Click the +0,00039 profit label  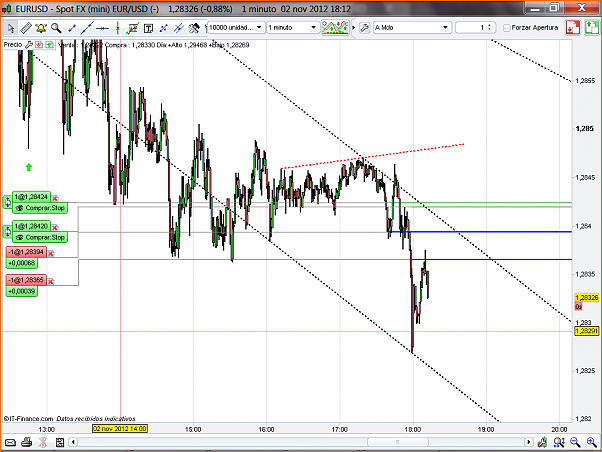point(22,291)
